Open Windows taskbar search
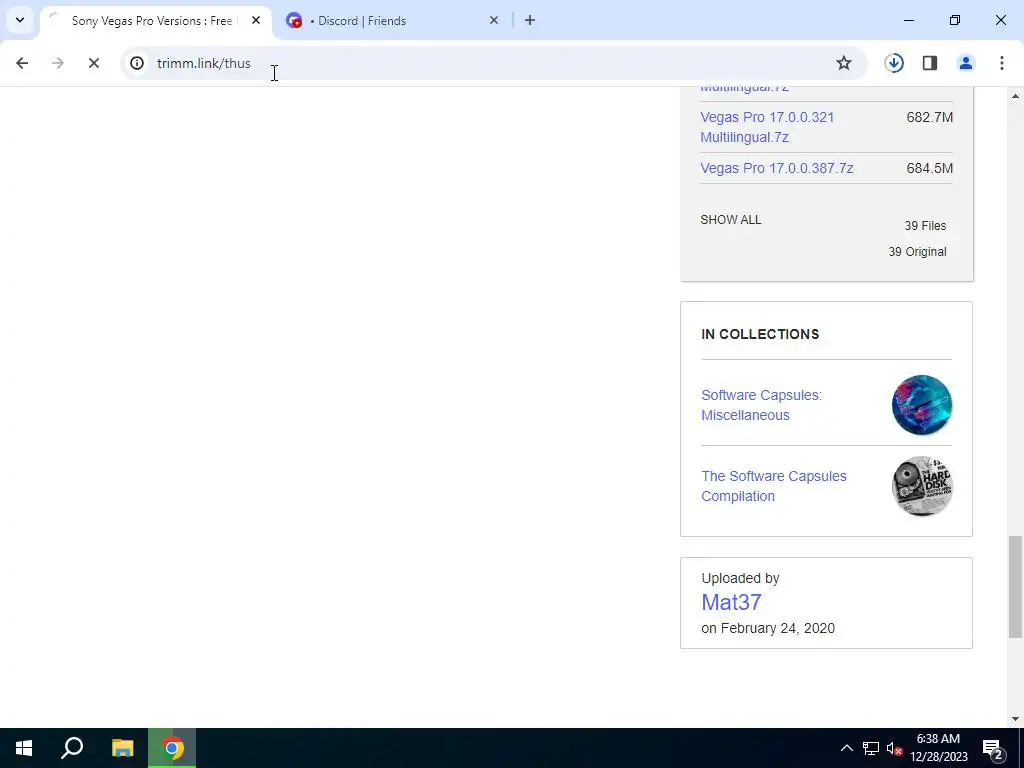The width and height of the screenshot is (1024, 768). [x=72, y=748]
